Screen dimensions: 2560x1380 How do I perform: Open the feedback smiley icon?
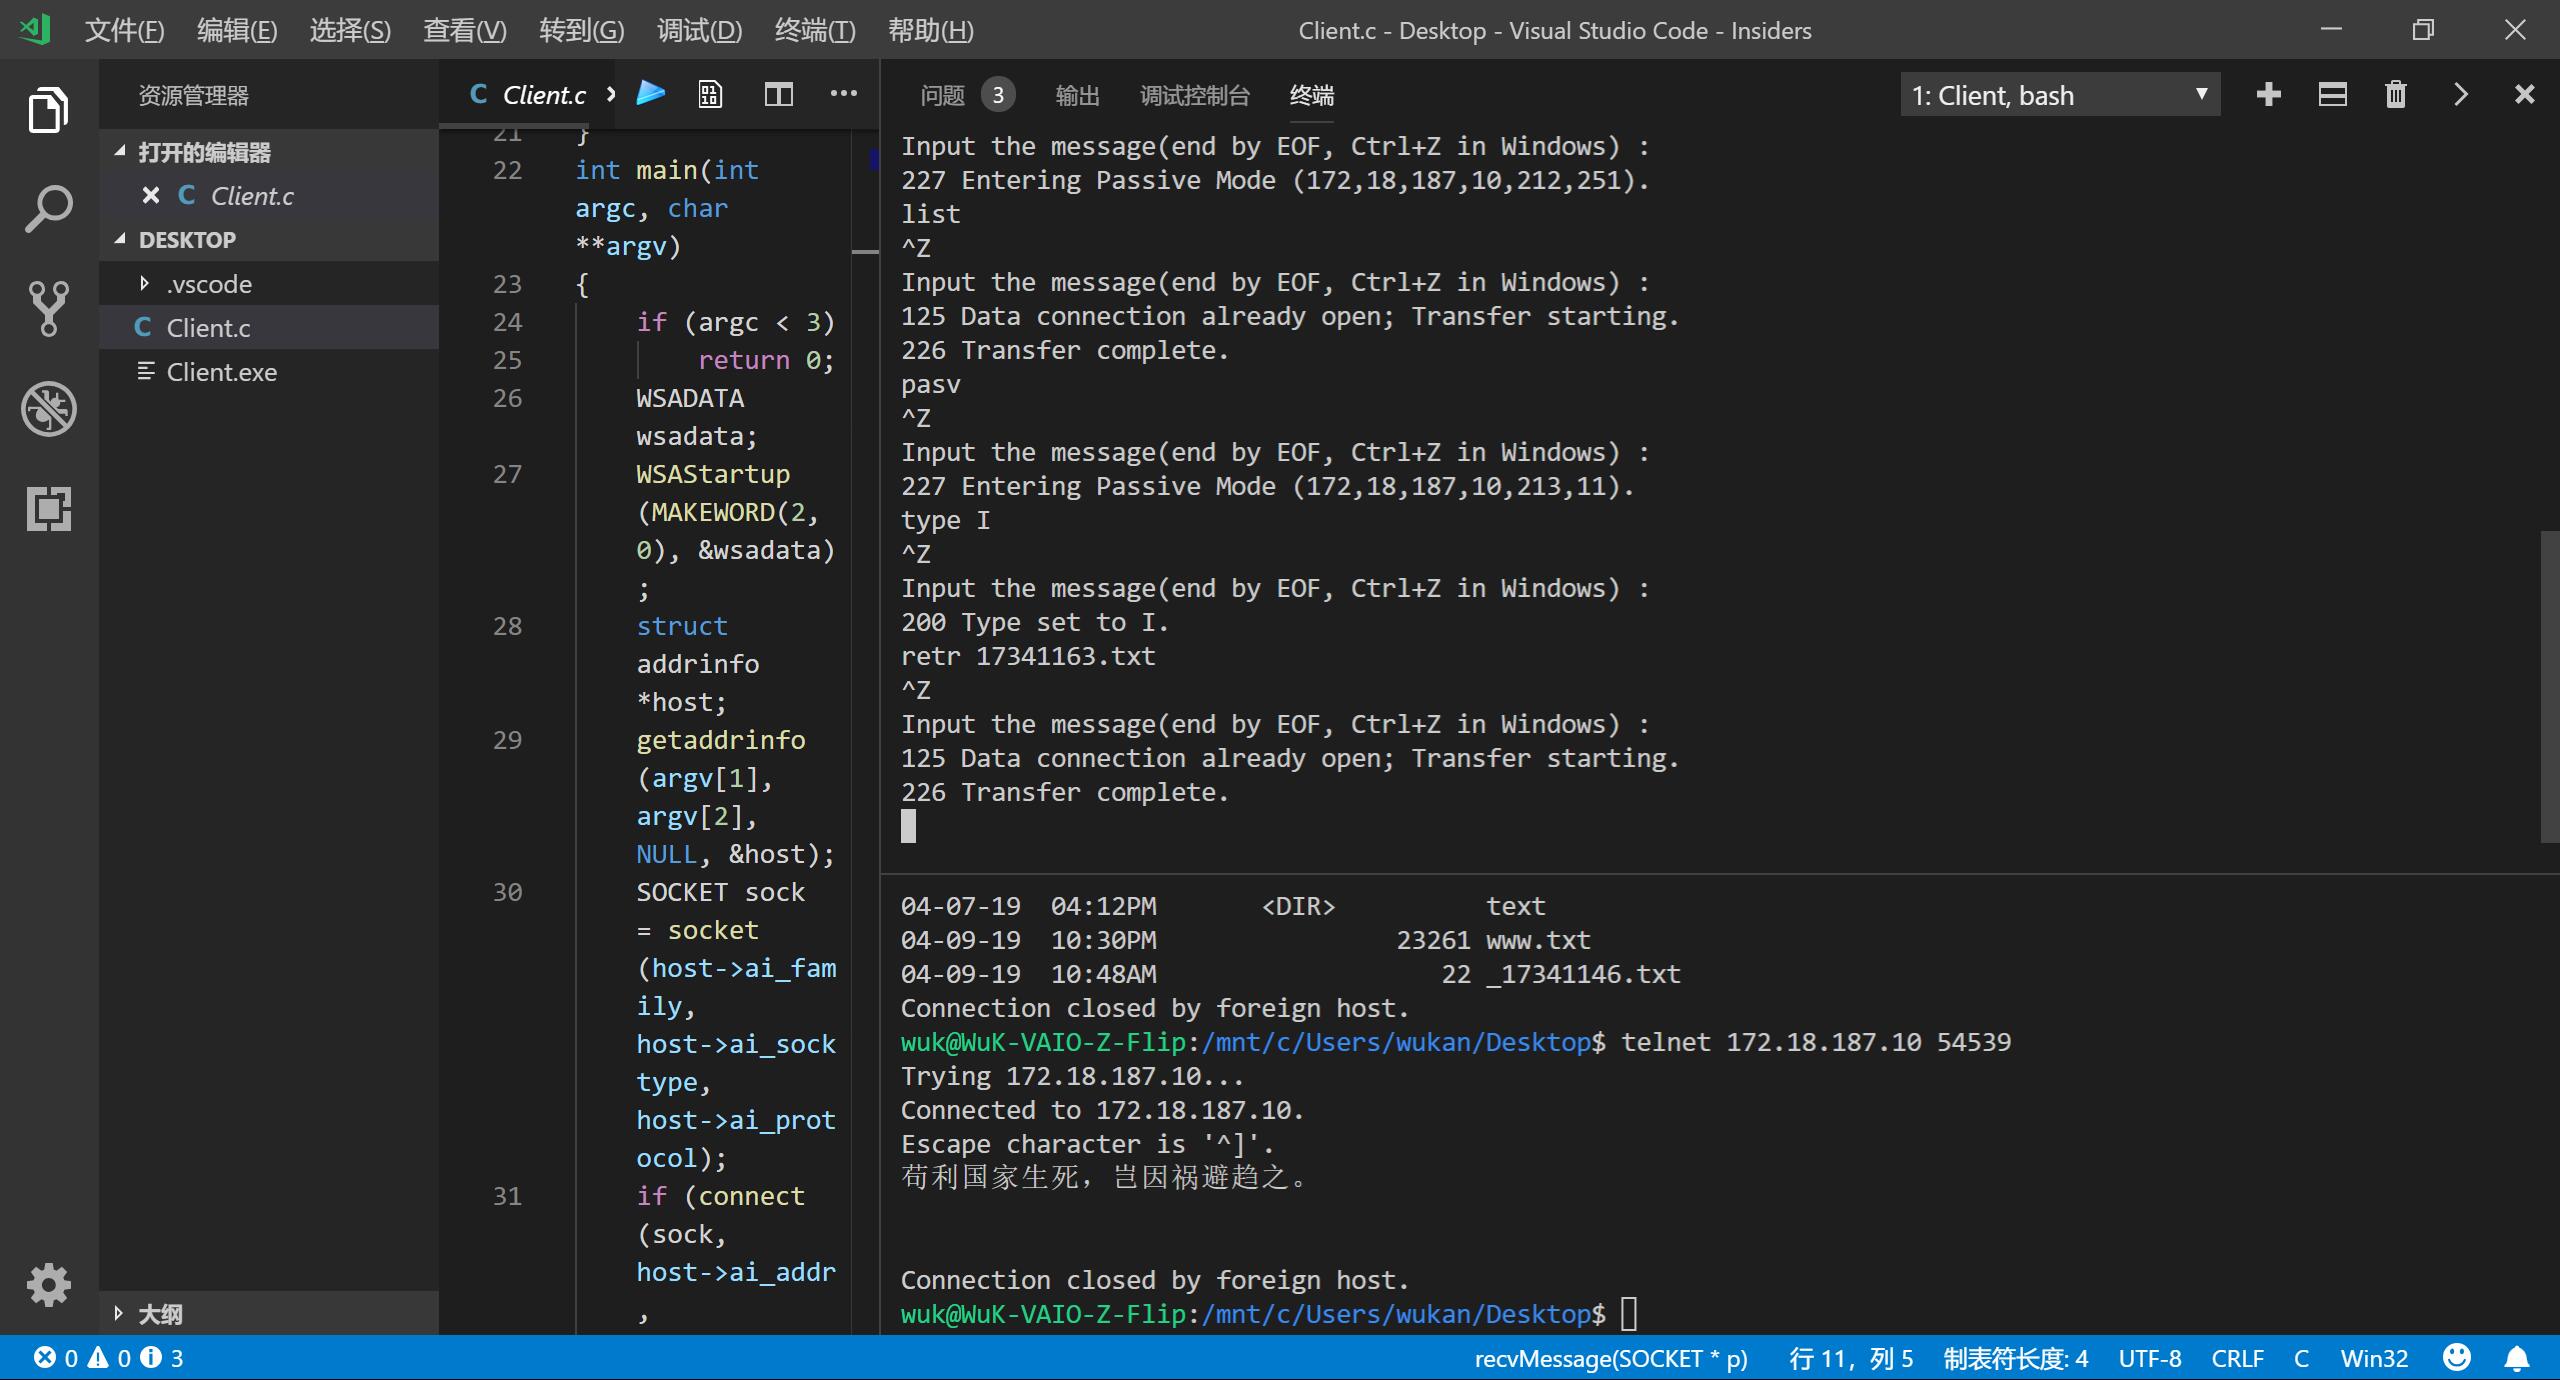coord(2457,1358)
